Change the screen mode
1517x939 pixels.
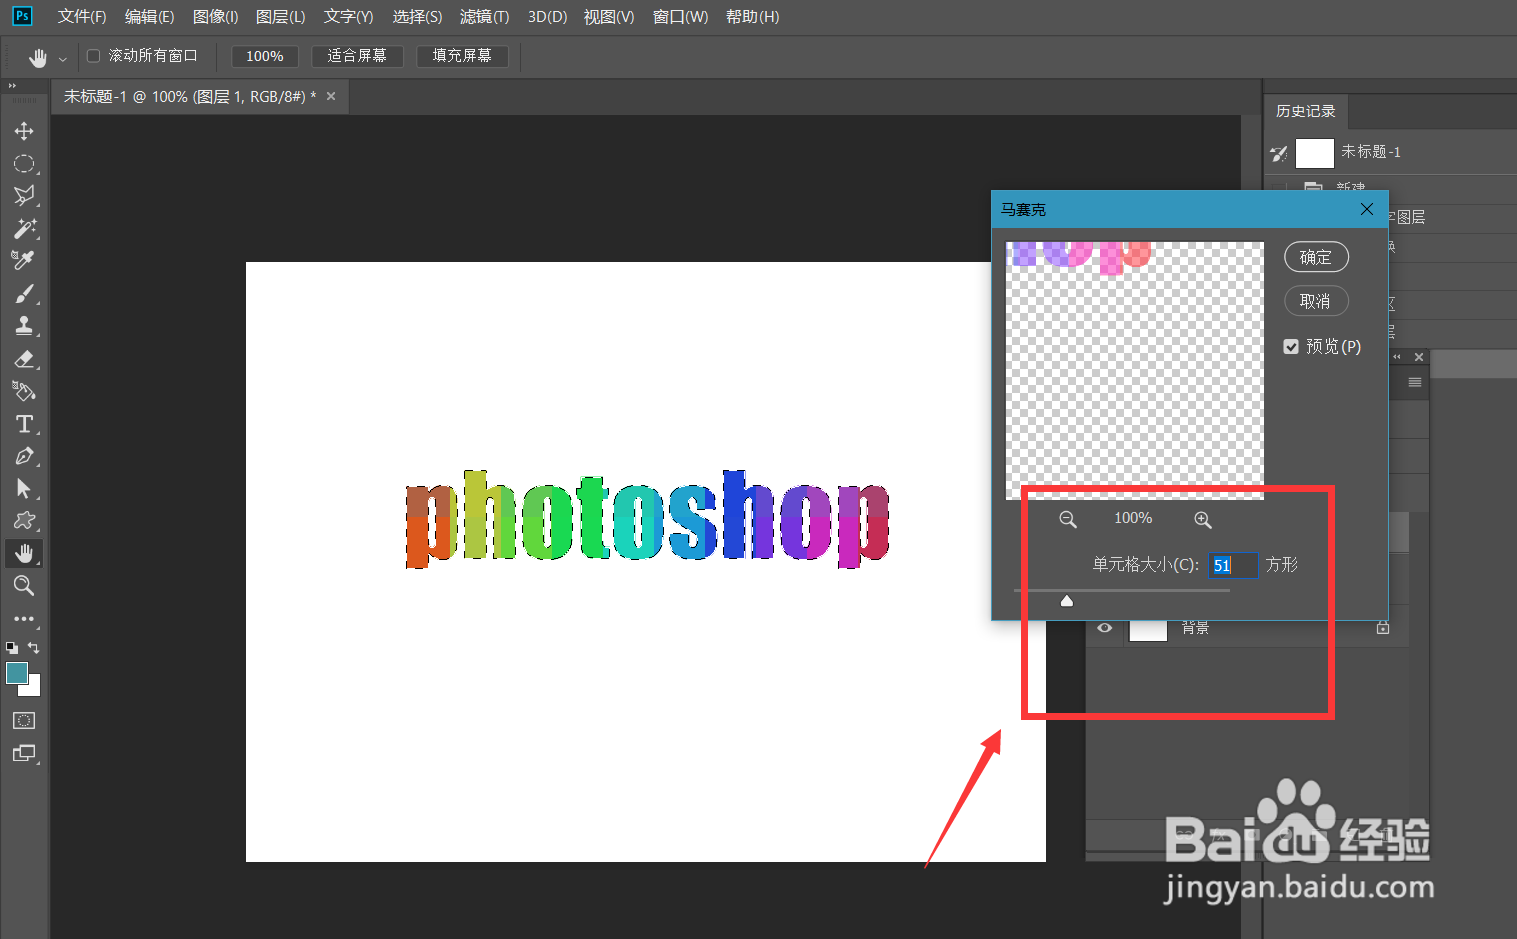(24, 753)
